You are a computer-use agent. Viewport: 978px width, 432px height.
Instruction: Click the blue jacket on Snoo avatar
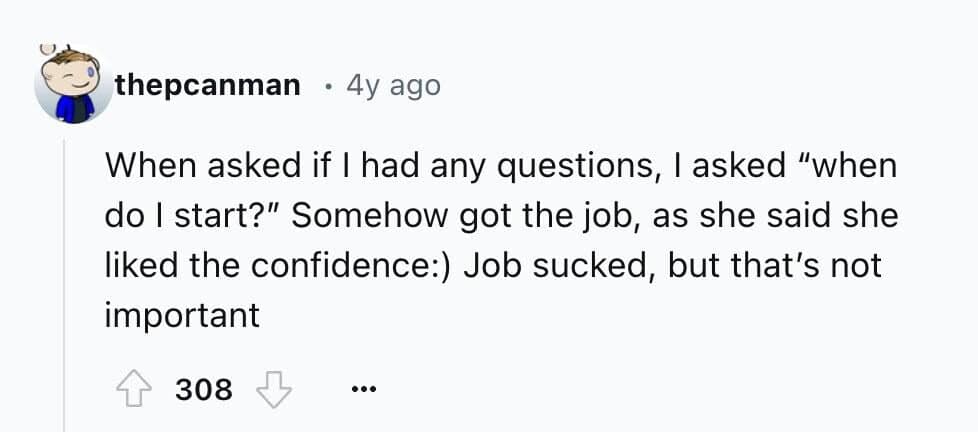pos(73,108)
